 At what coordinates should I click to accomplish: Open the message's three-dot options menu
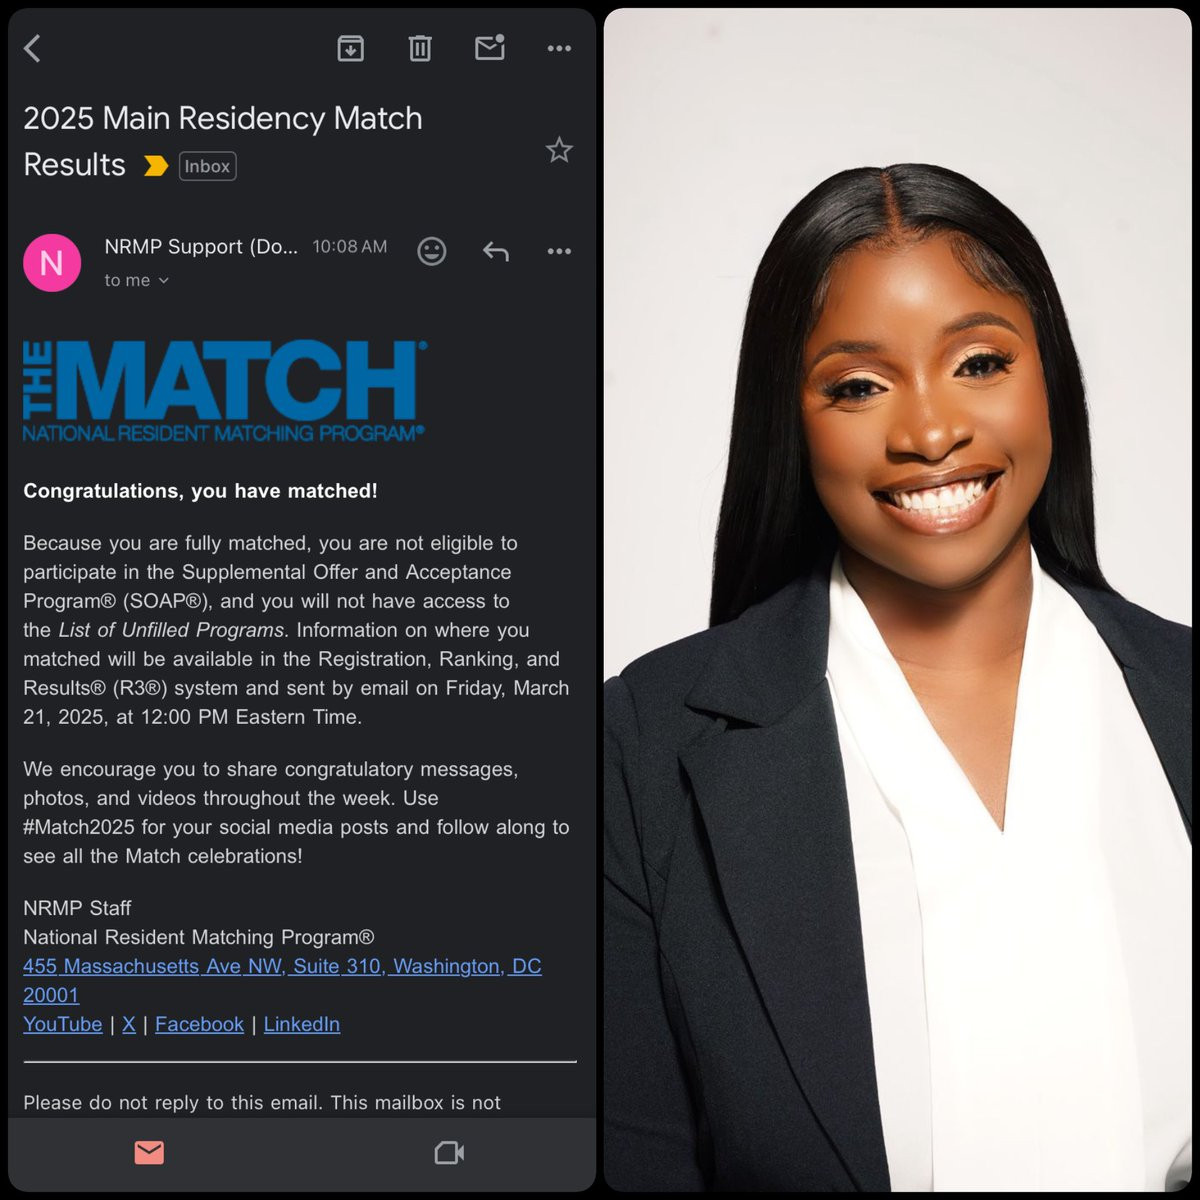click(x=559, y=251)
